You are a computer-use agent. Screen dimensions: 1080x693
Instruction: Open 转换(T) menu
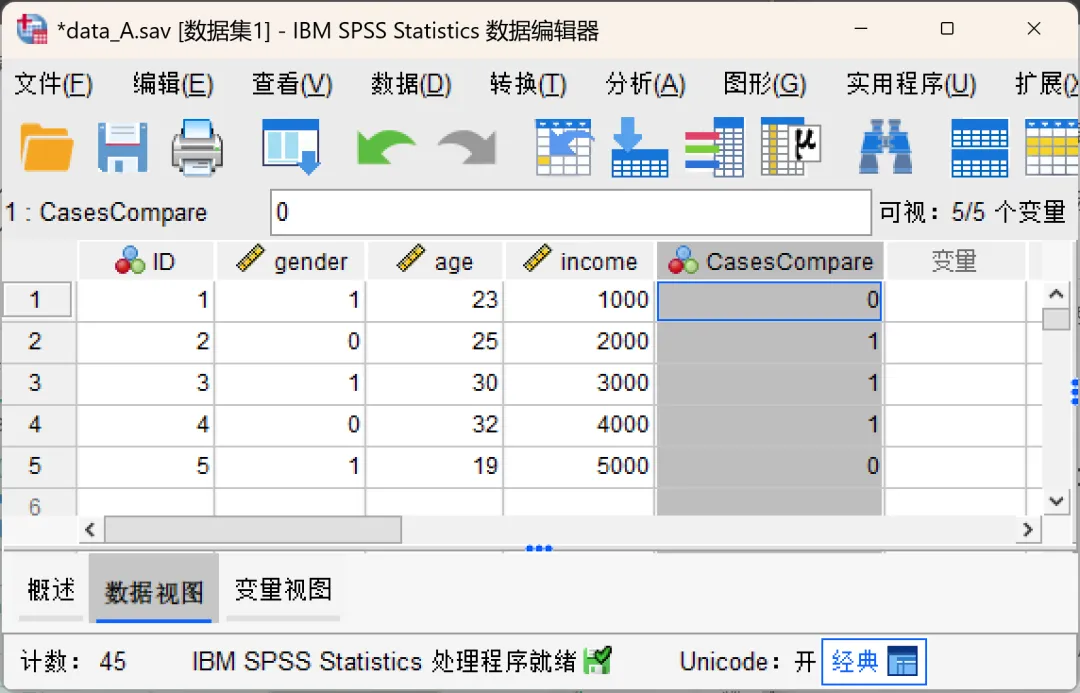528,84
